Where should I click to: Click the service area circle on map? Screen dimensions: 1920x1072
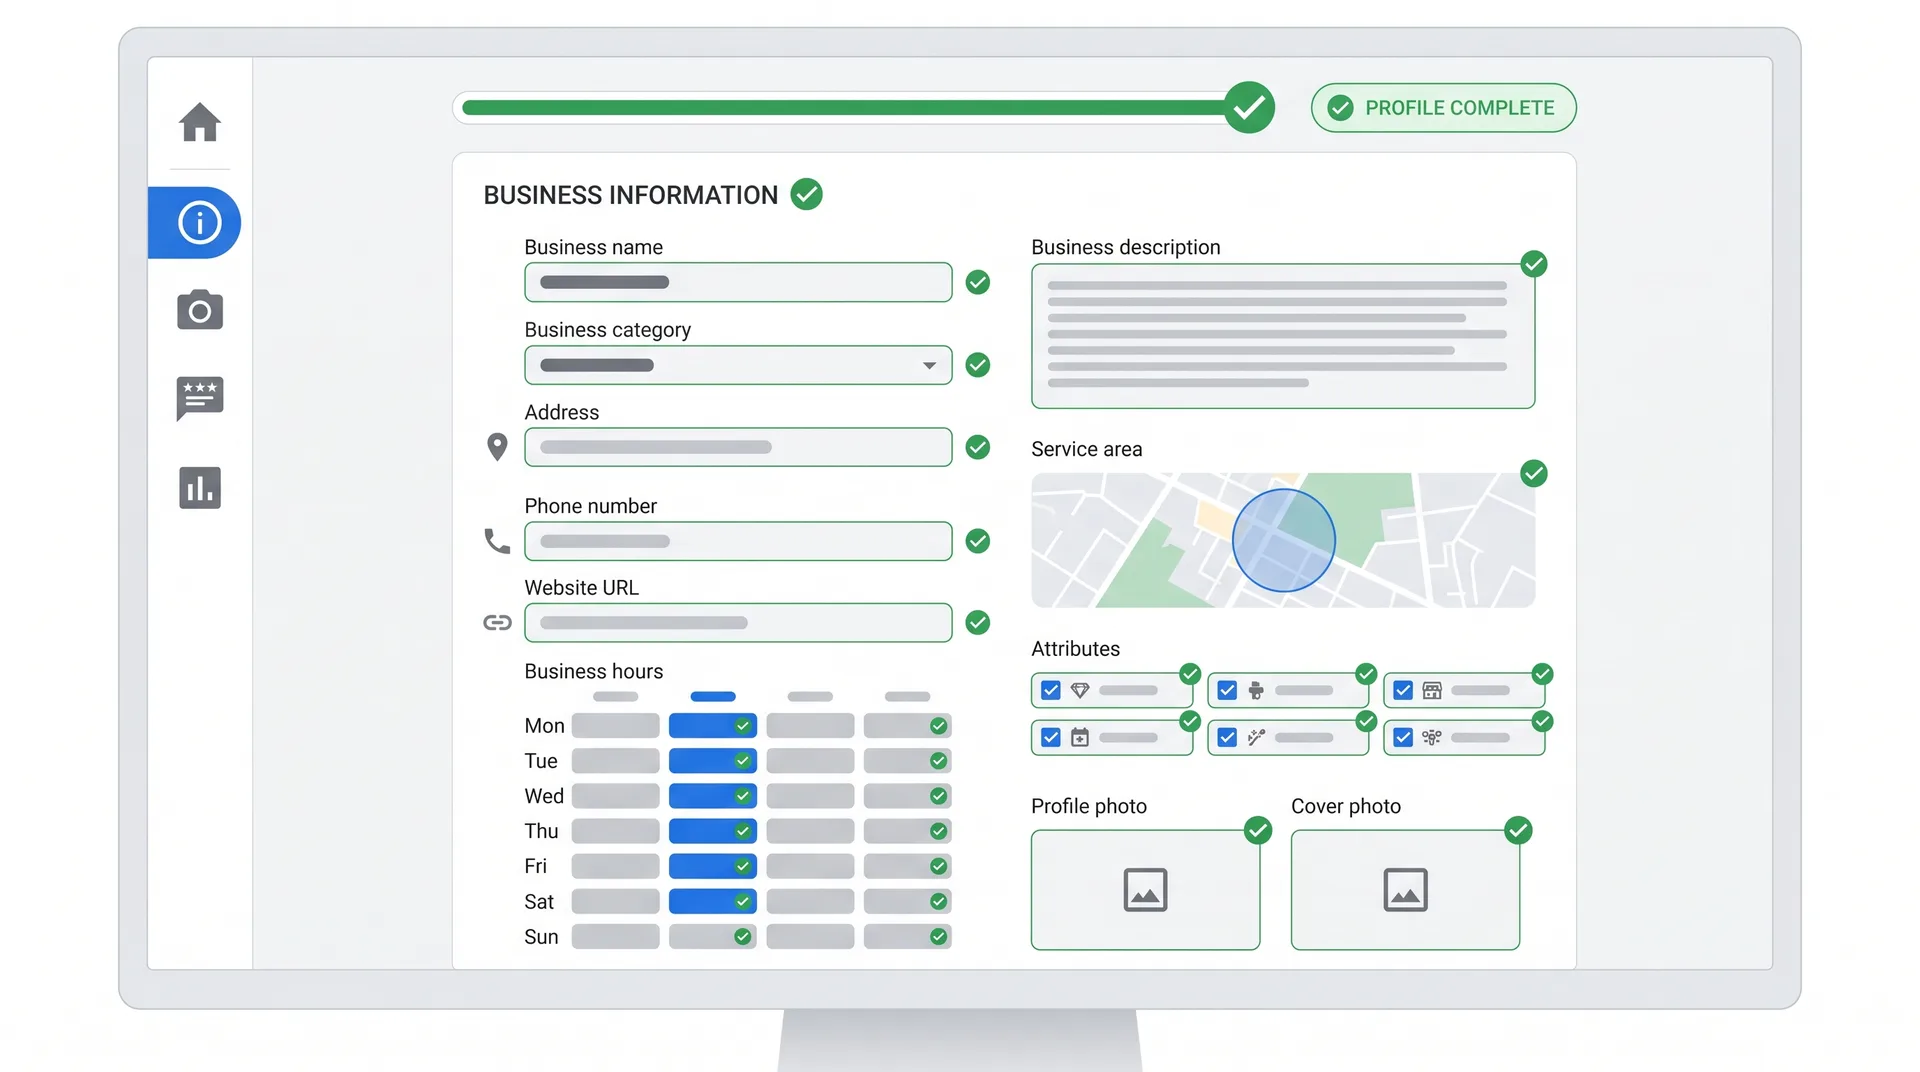point(1284,540)
